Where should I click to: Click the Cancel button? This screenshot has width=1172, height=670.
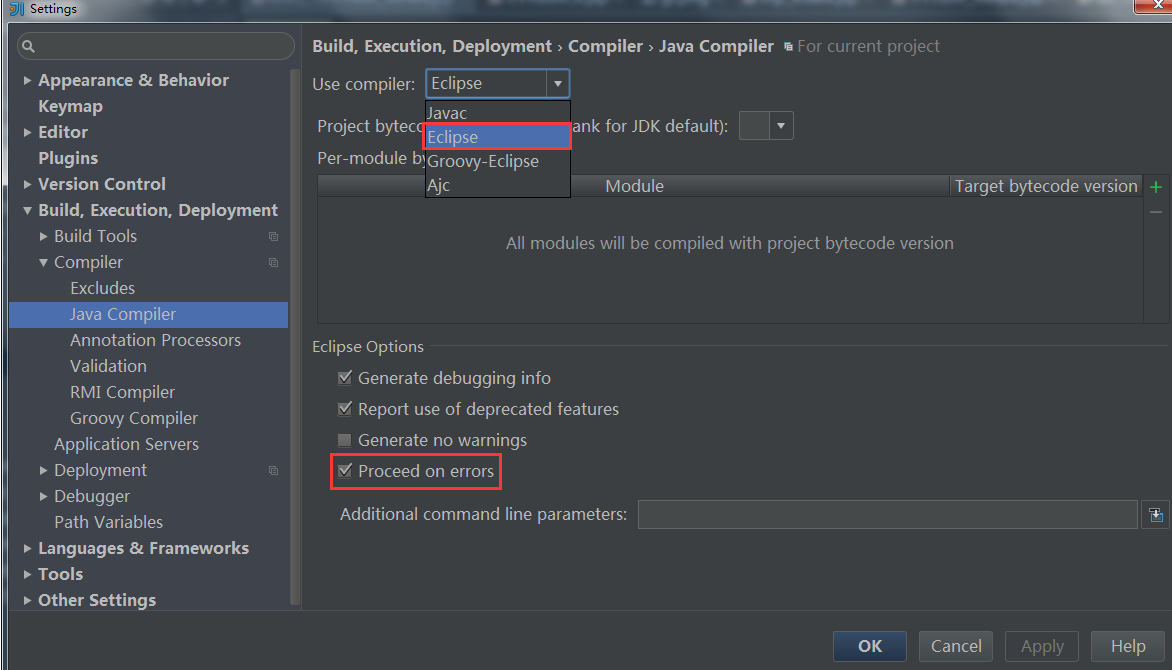coord(956,646)
